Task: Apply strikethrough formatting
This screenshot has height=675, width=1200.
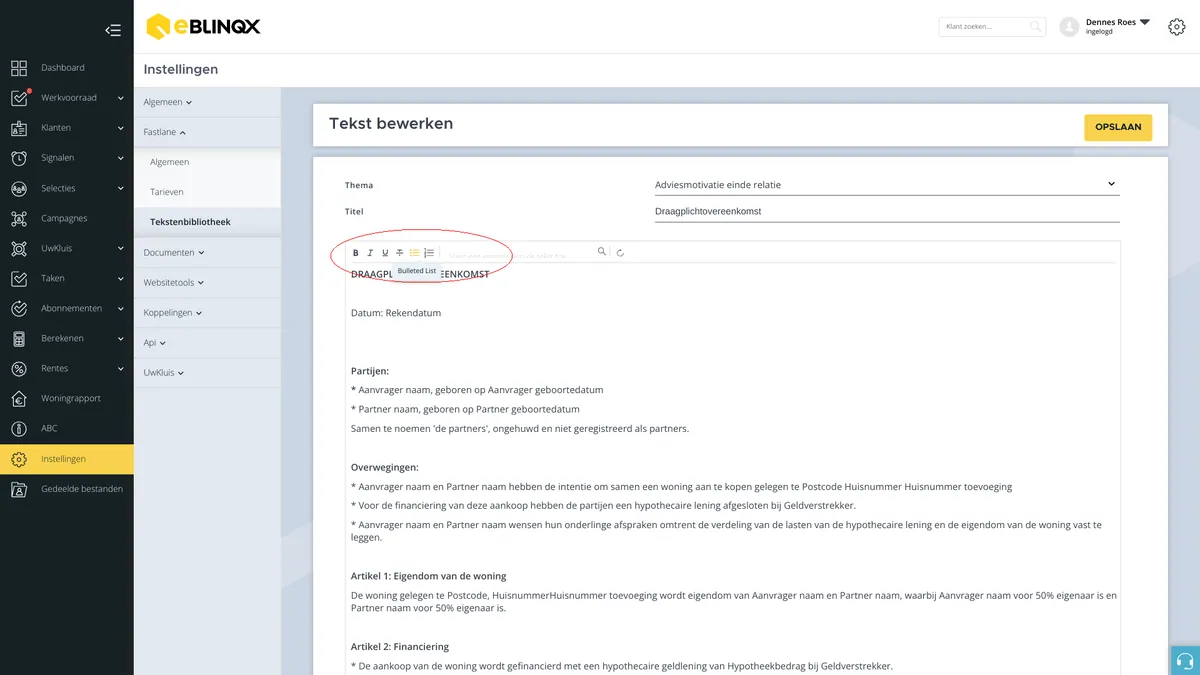Action: (400, 253)
